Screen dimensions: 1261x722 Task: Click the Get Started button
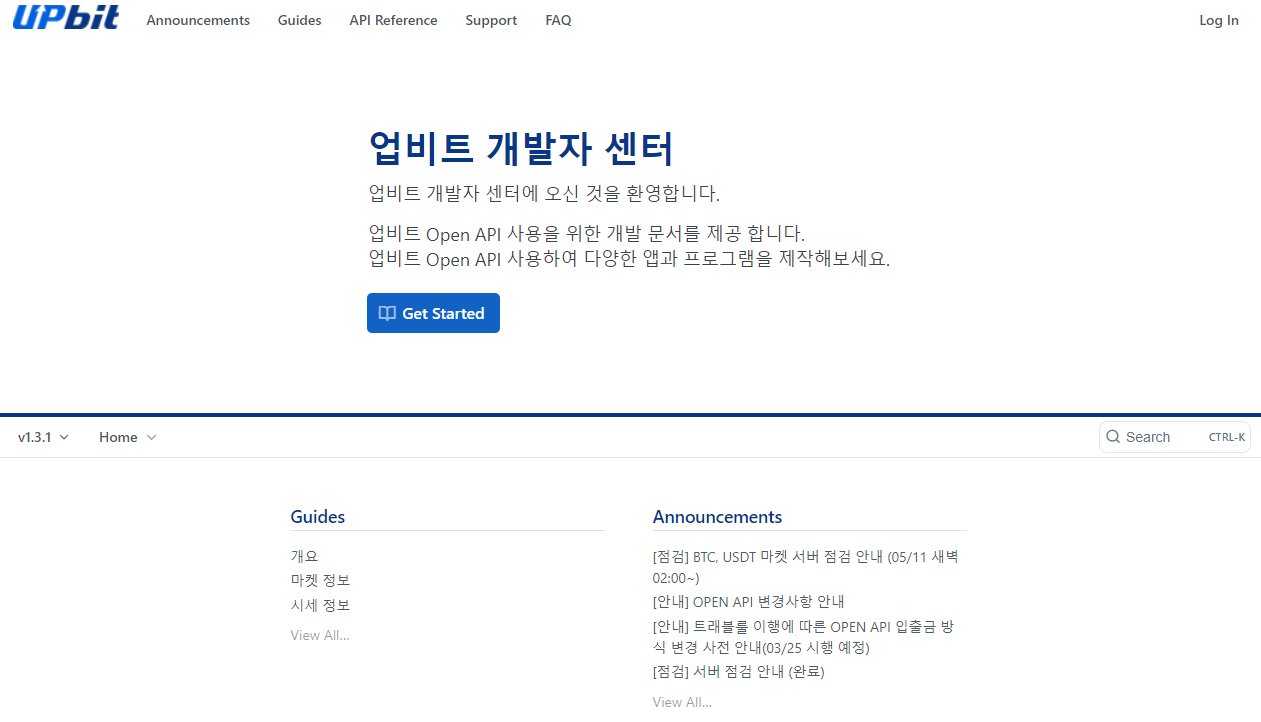tap(433, 312)
